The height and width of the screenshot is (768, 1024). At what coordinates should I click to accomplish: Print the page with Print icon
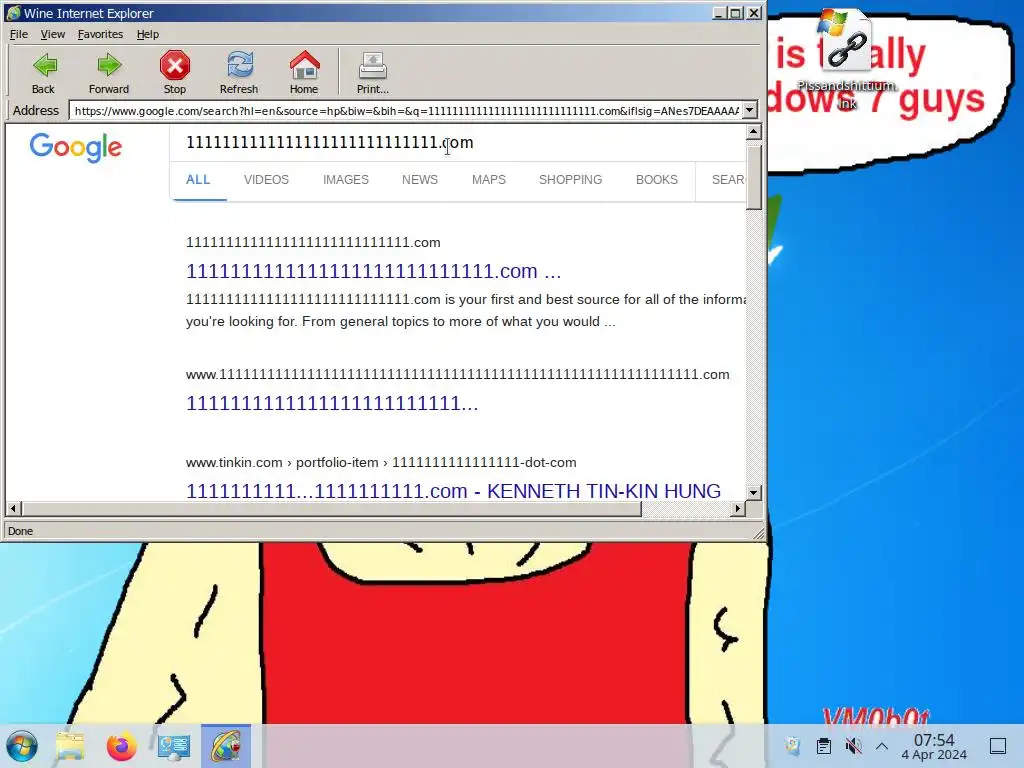coord(373,72)
